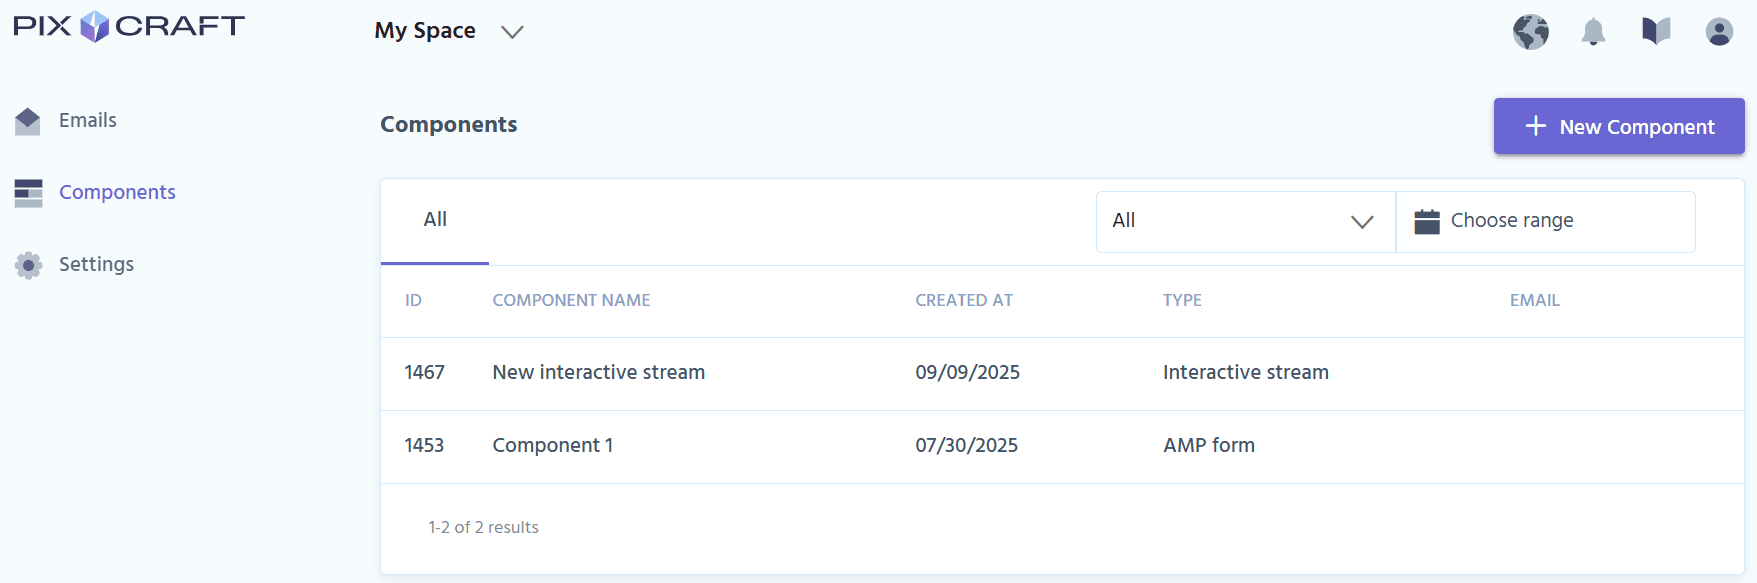This screenshot has width=1757, height=583.
Task: Click the calendar icon in range picker
Action: pyautogui.click(x=1427, y=221)
